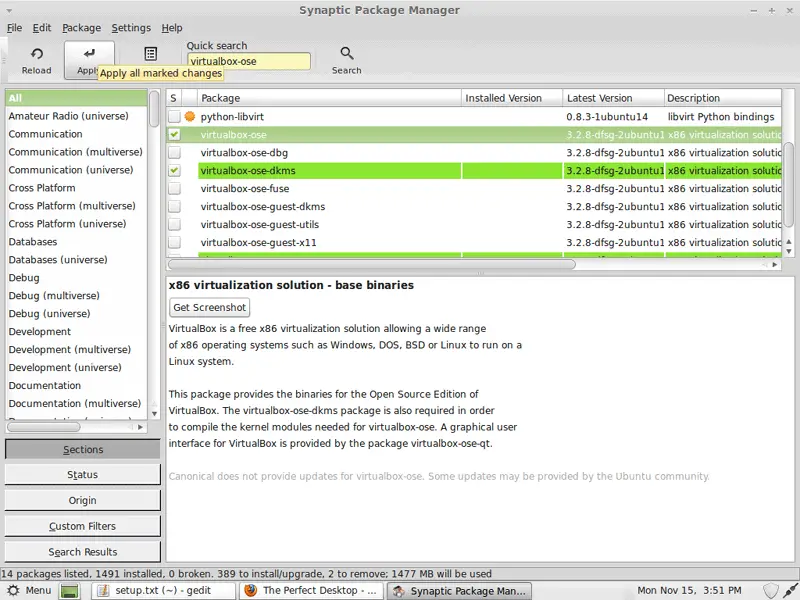Click the package list horizontal scrollbar thumb
800x600 pixels.
point(371,264)
